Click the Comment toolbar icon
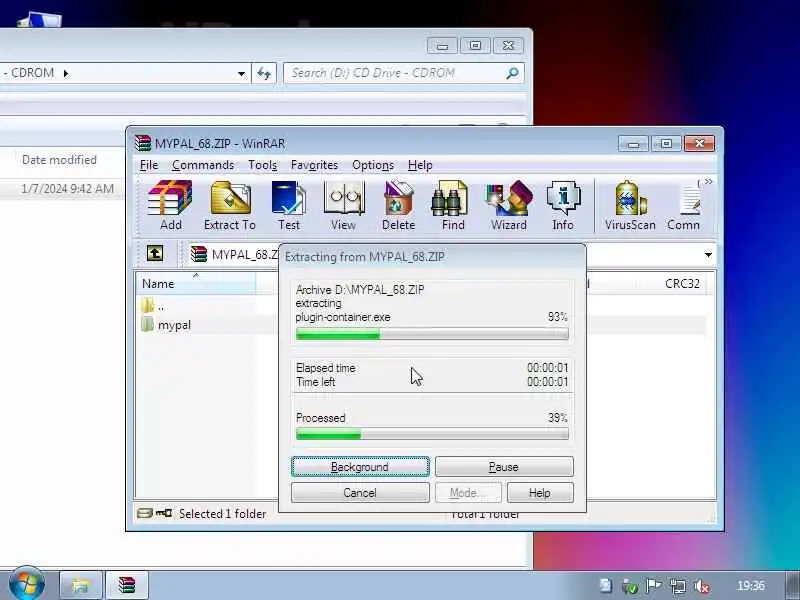 point(684,205)
